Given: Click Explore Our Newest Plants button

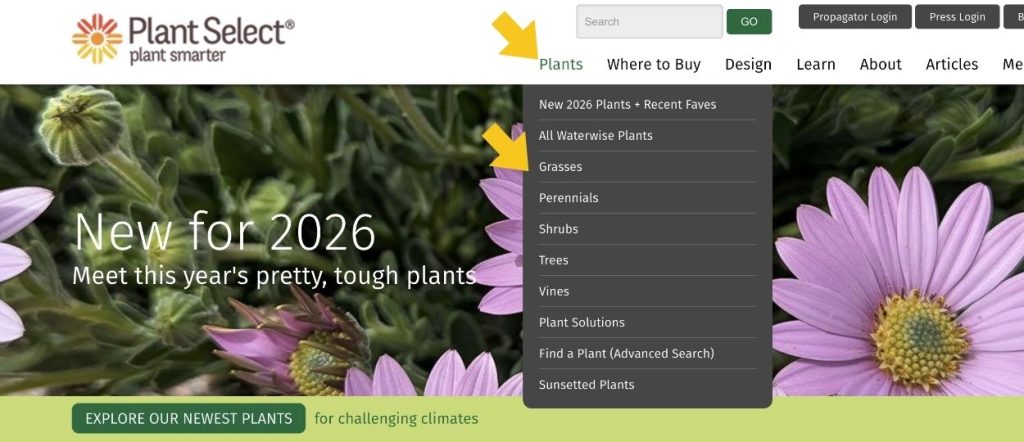Looking at the screenshot, I should (188, 418).
